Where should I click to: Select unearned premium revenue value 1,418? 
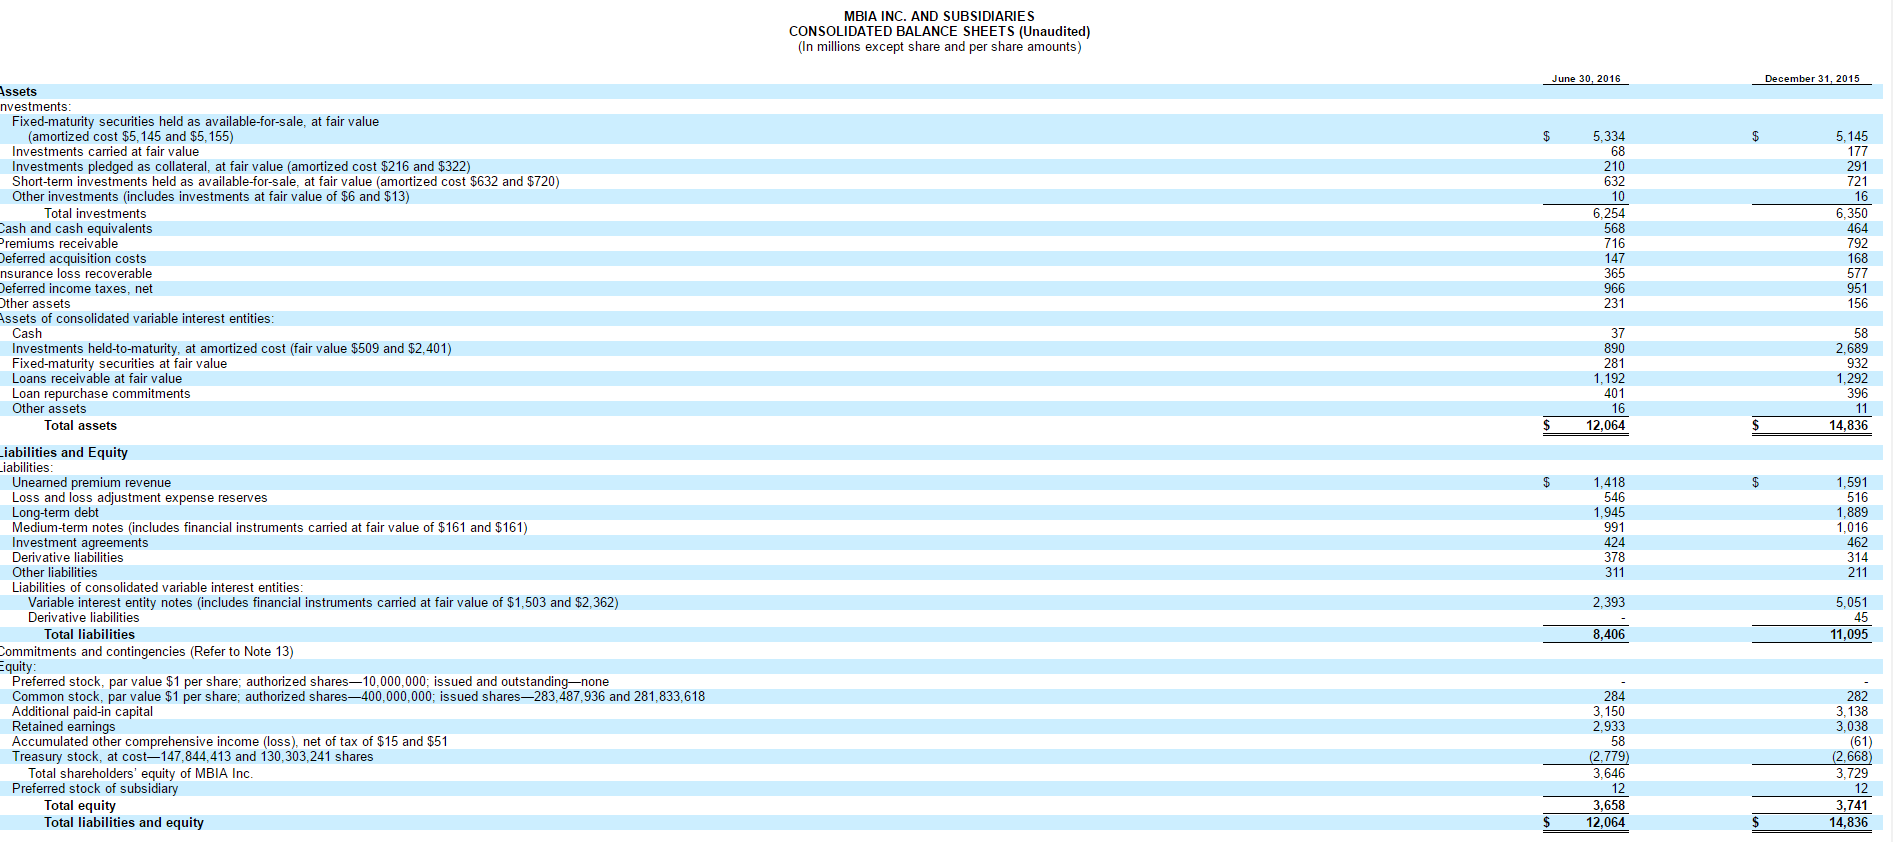pos(1609,482)
